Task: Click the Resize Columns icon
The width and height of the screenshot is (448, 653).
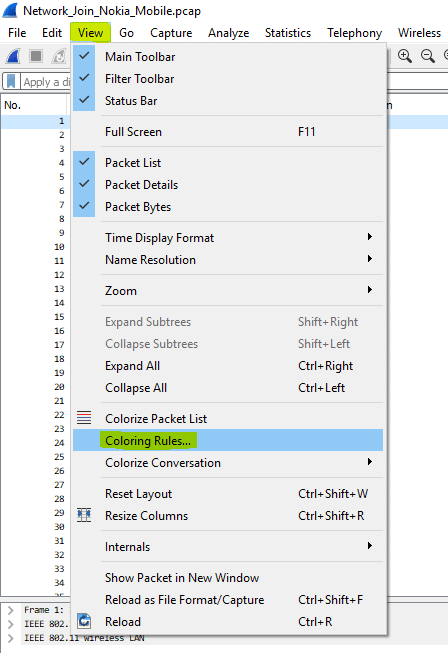Action: pyautogui.click(x=84, y=516)
